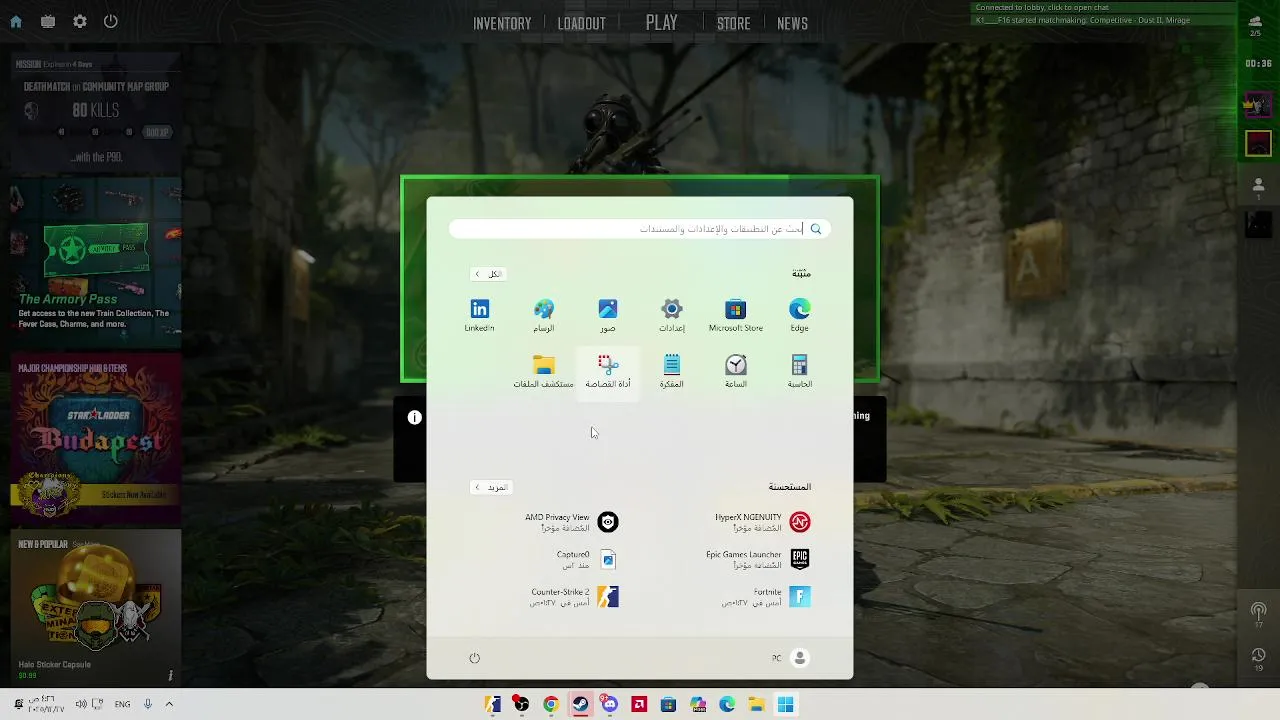Open CS2 watch TV icon
The height and width of the screenshot is (720, 1280).
coord(48,21)
